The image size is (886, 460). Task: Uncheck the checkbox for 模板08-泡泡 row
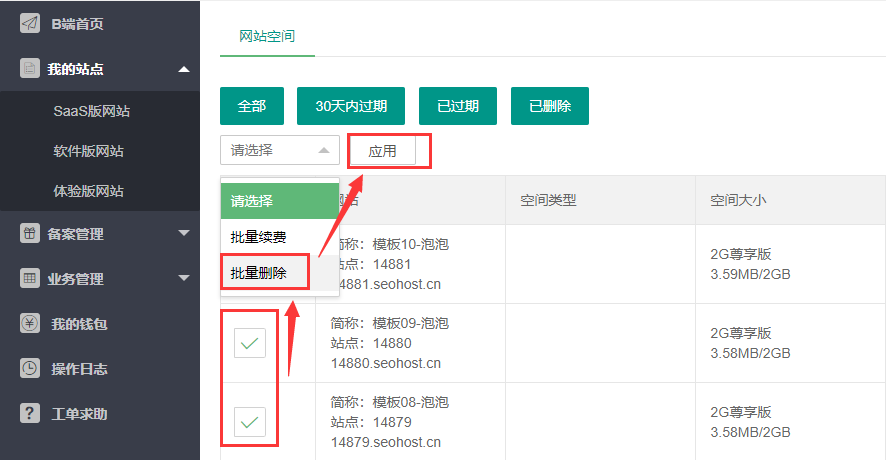tap(250, 421)
